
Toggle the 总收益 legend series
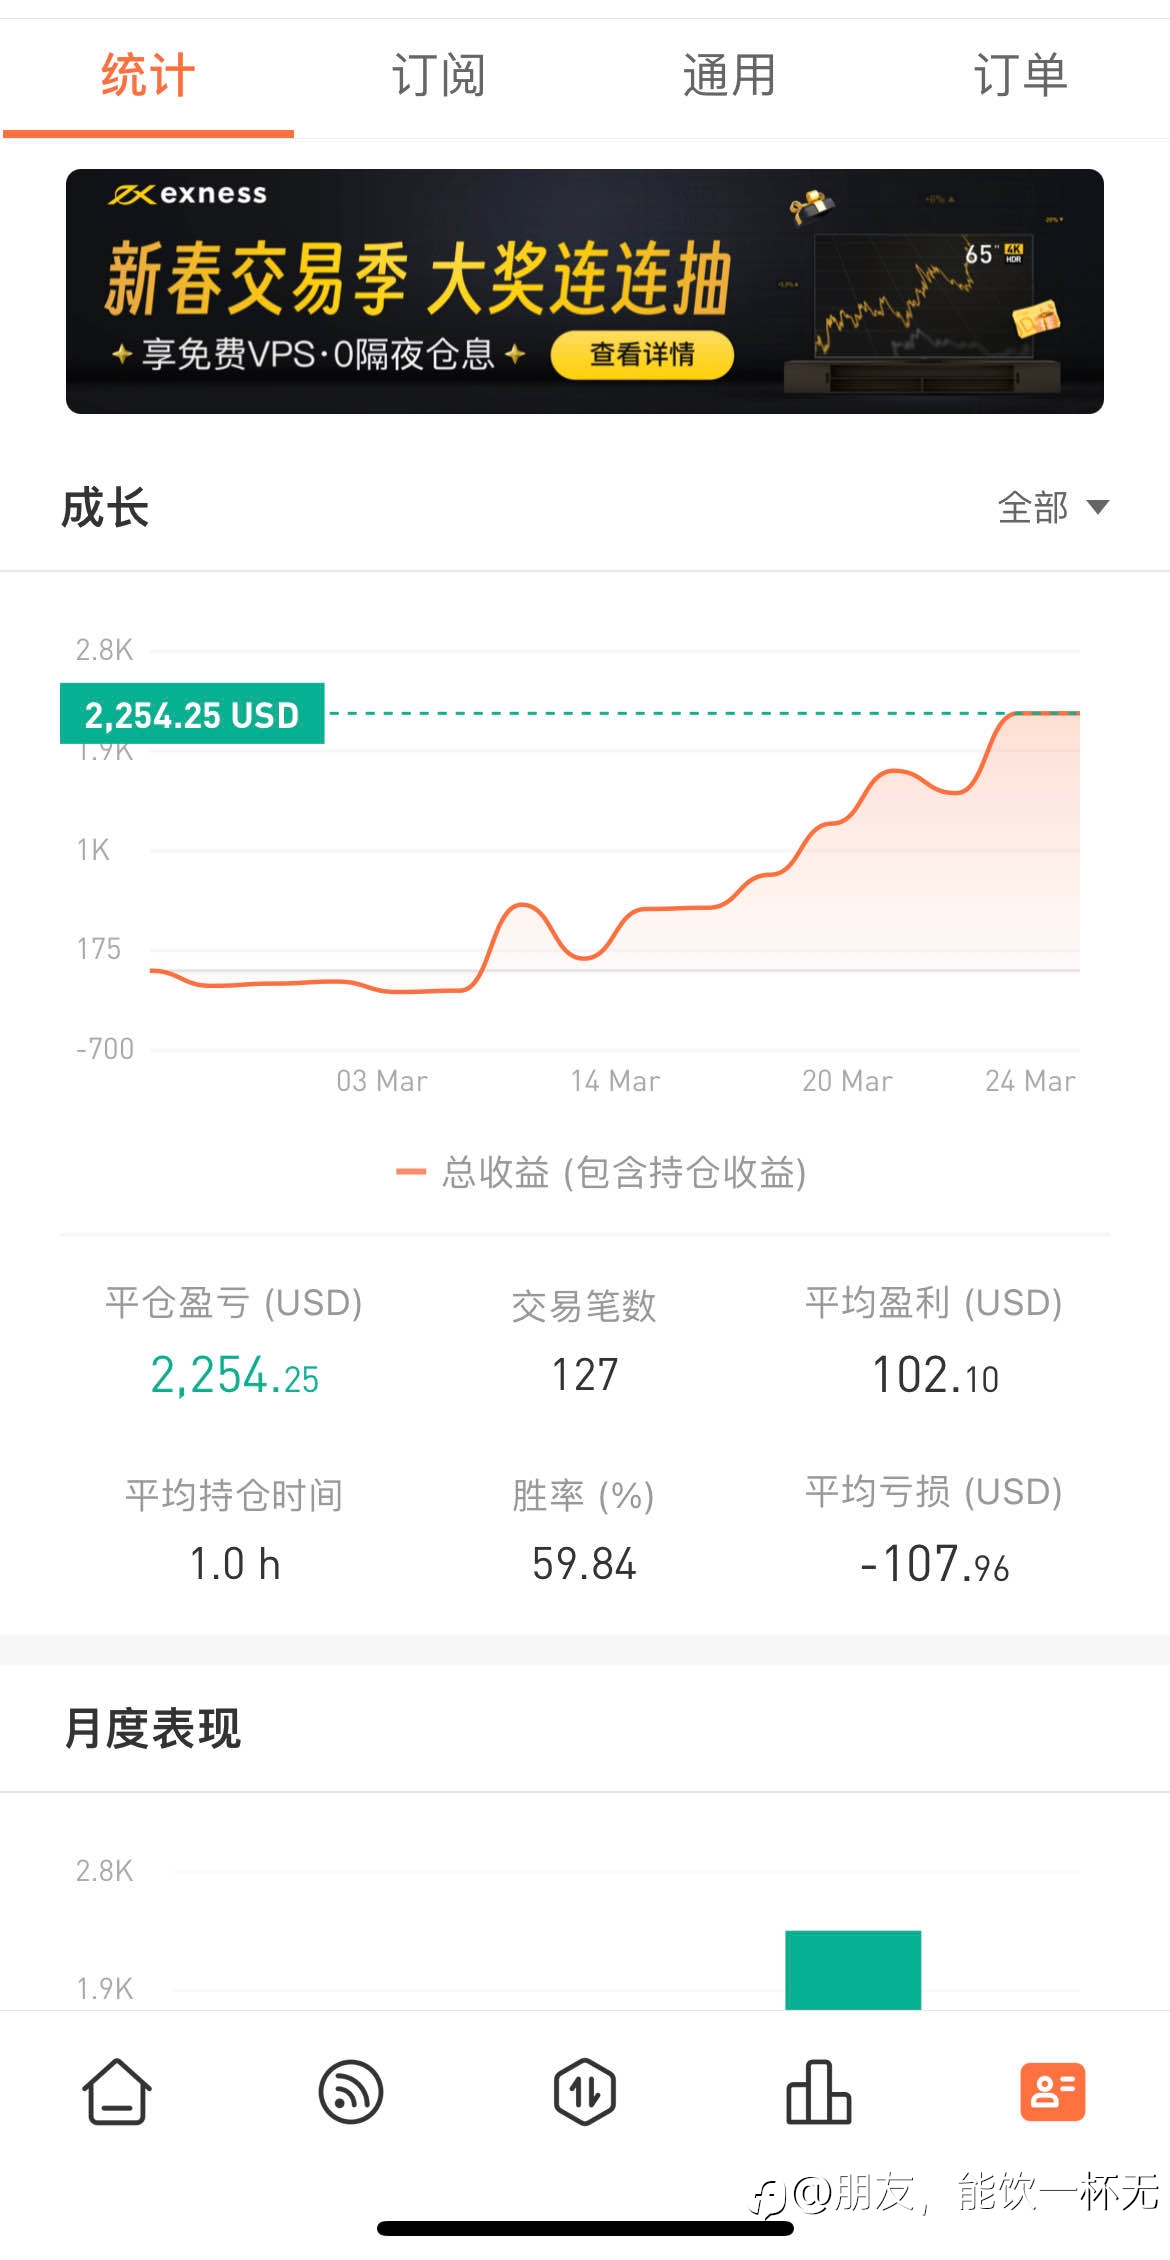(x=602, y=1172)
